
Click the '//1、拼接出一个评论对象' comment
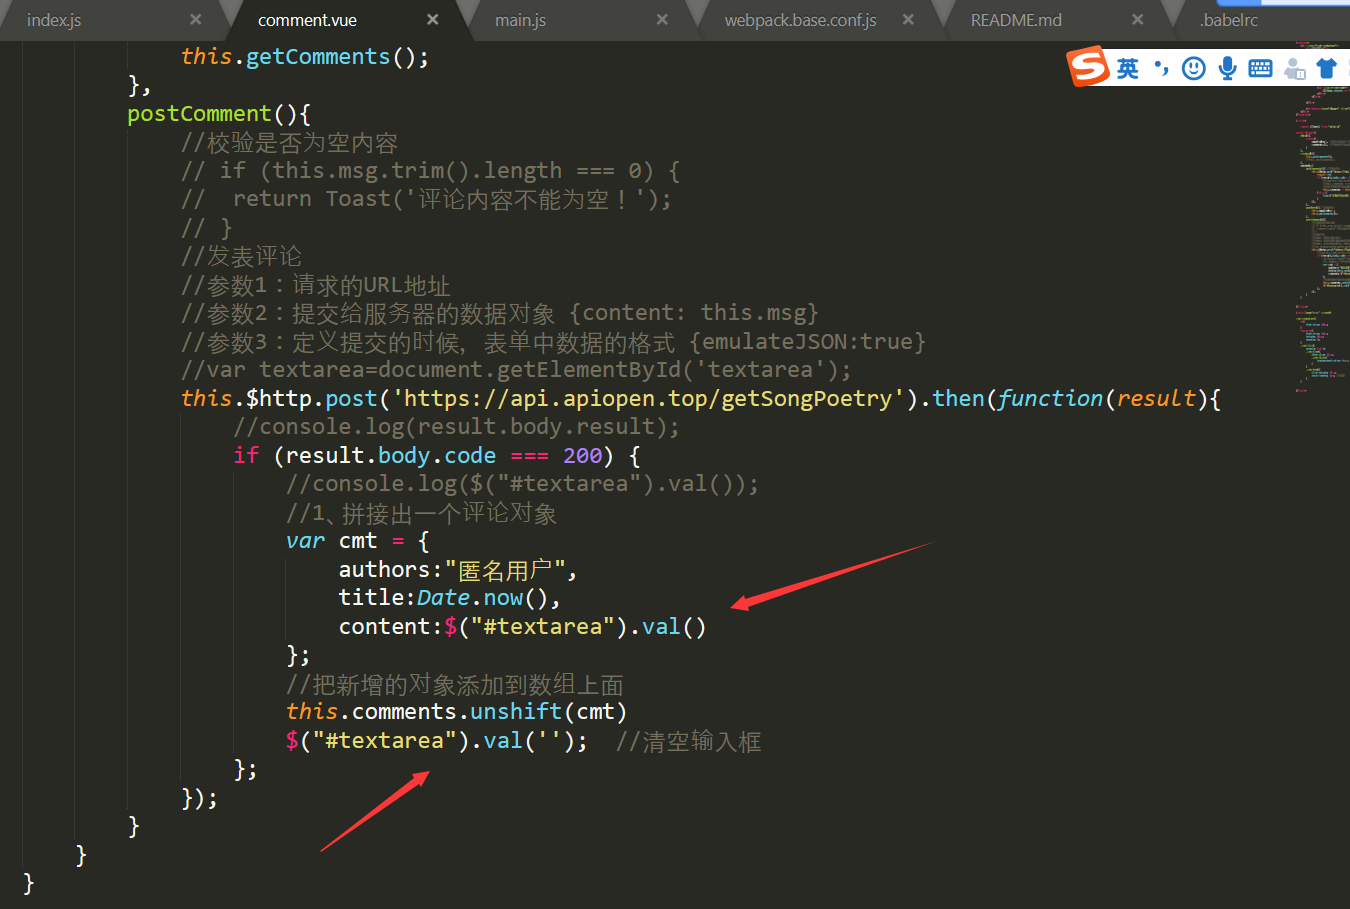coord(421,513)
